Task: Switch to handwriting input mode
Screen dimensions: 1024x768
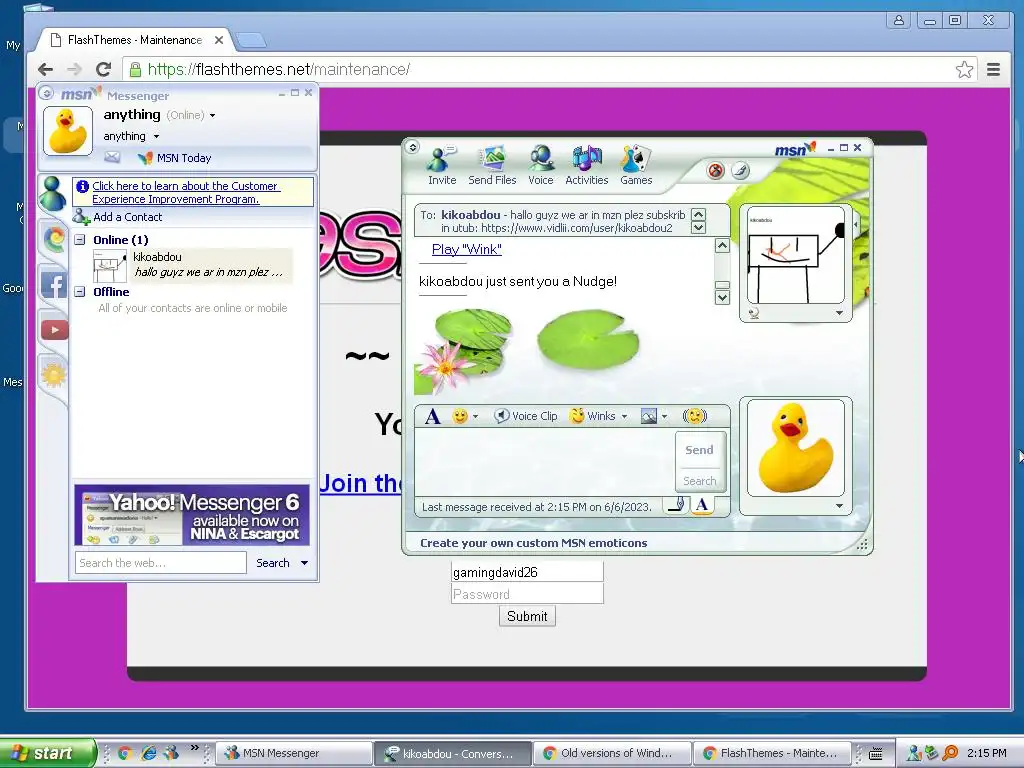Action: click(676, 505)
